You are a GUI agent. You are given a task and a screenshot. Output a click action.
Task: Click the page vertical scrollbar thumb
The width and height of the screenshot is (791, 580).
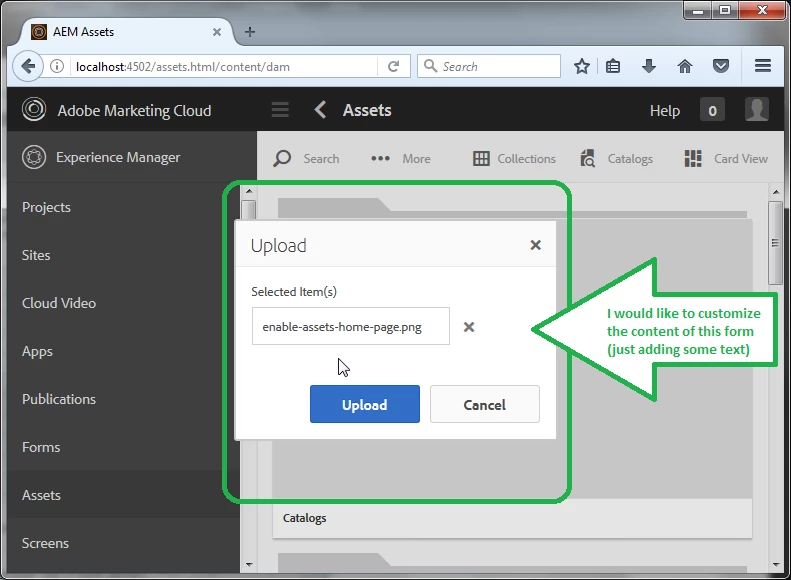tap(775, 243)
